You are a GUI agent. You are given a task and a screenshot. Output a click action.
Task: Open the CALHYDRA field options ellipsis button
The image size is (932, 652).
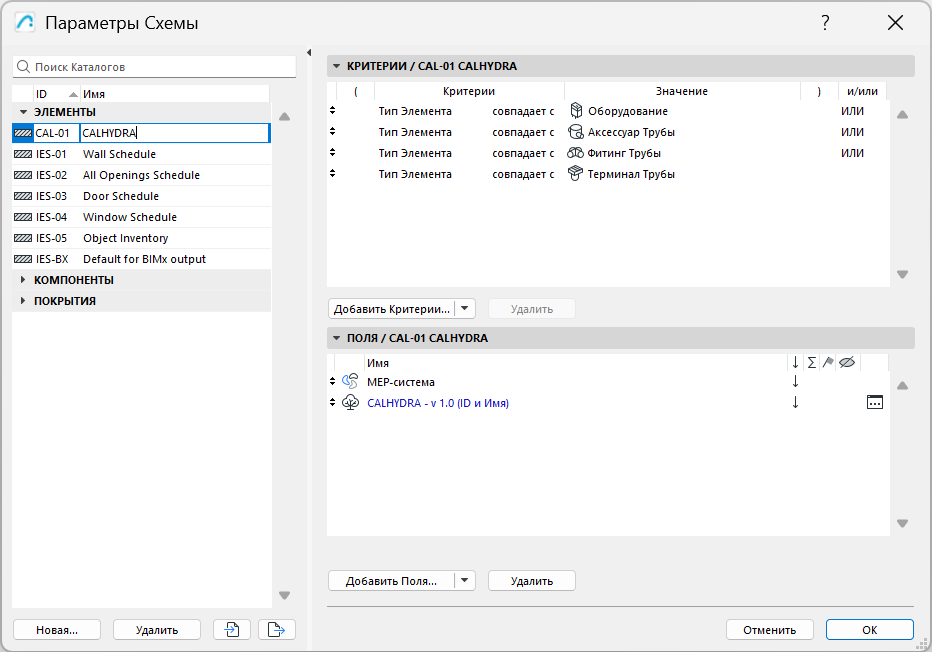[875, 403]
